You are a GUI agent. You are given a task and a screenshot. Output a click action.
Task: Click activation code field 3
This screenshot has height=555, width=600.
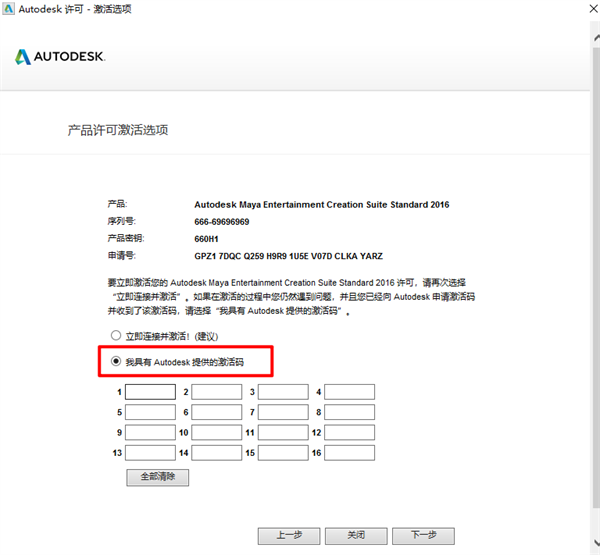(x=283, y=392)
